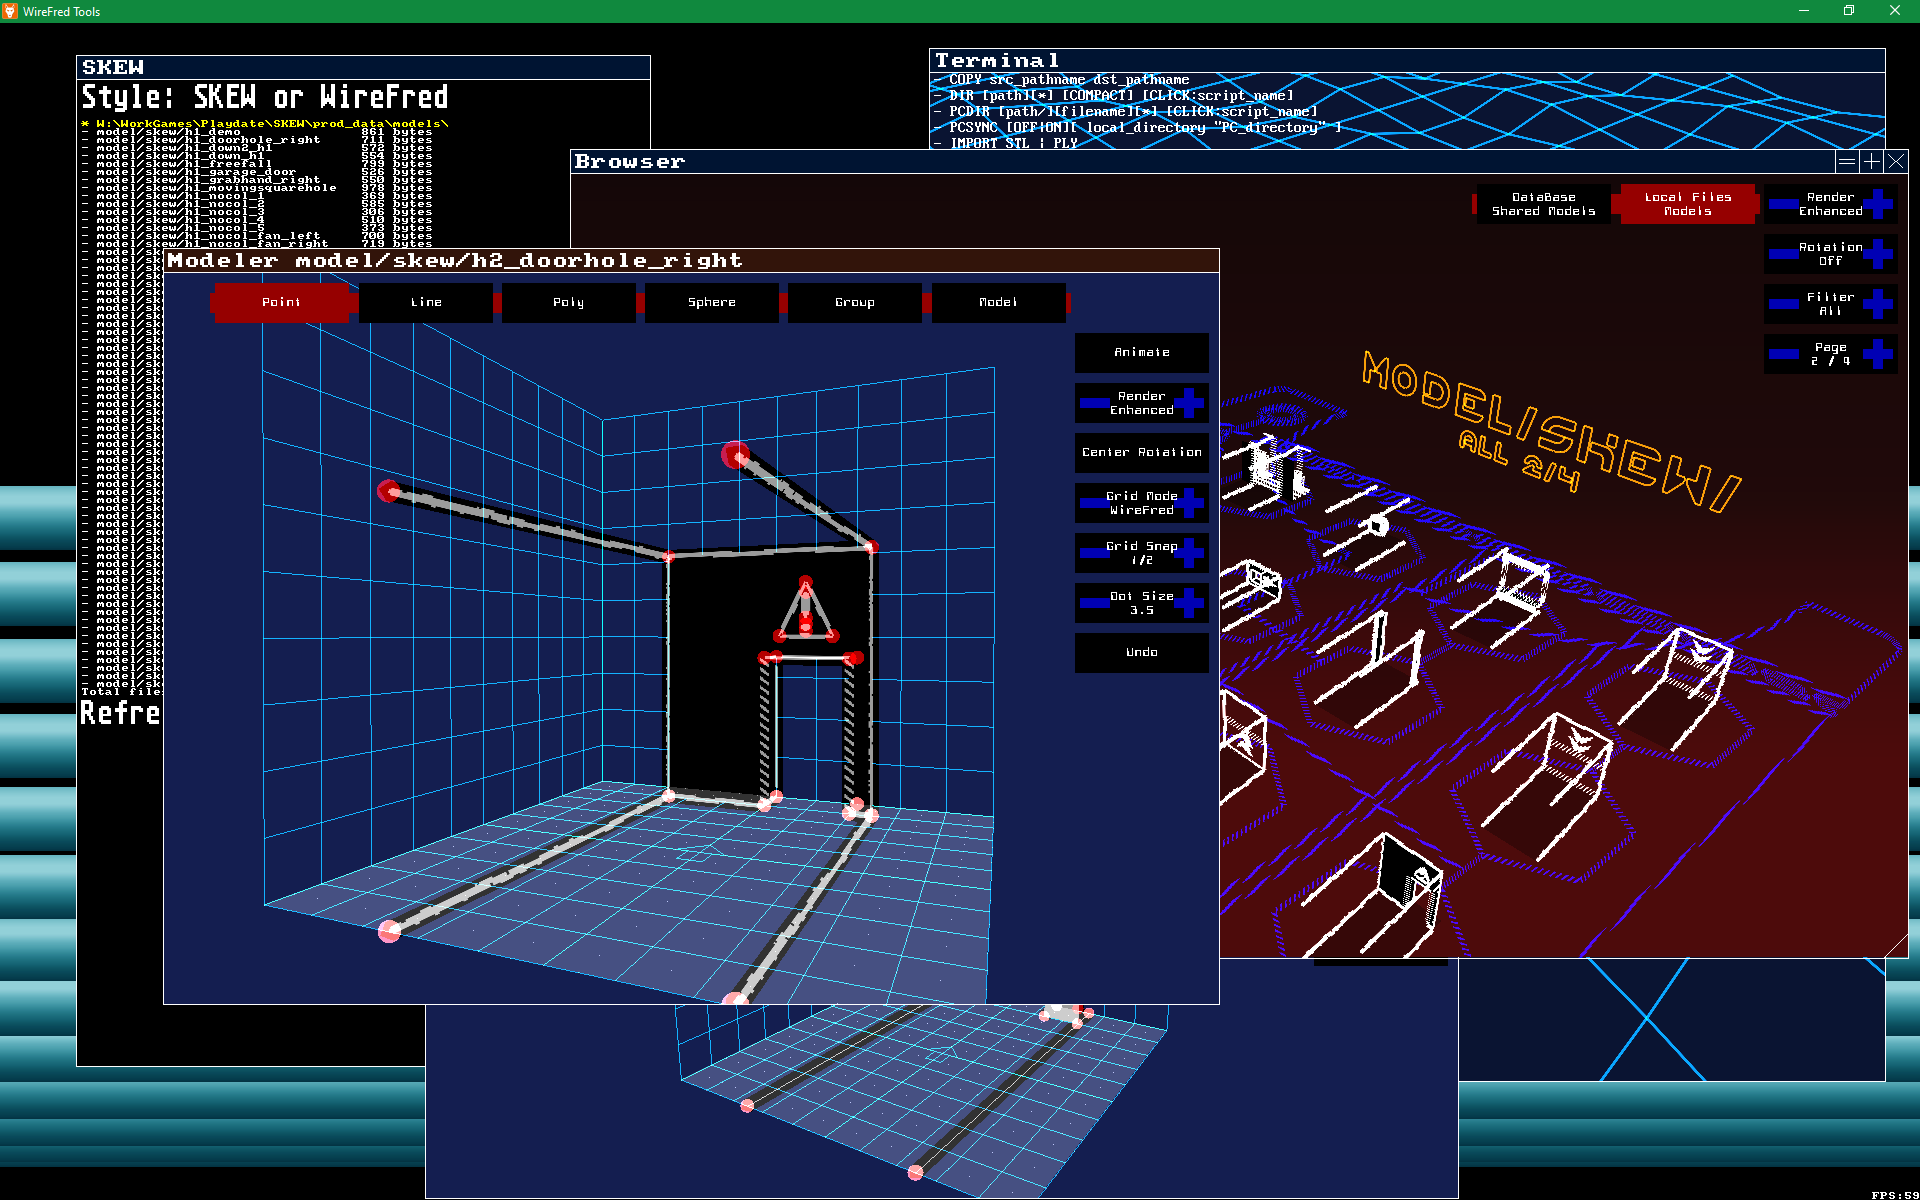Select Point mode tab in Modeler

282,302
